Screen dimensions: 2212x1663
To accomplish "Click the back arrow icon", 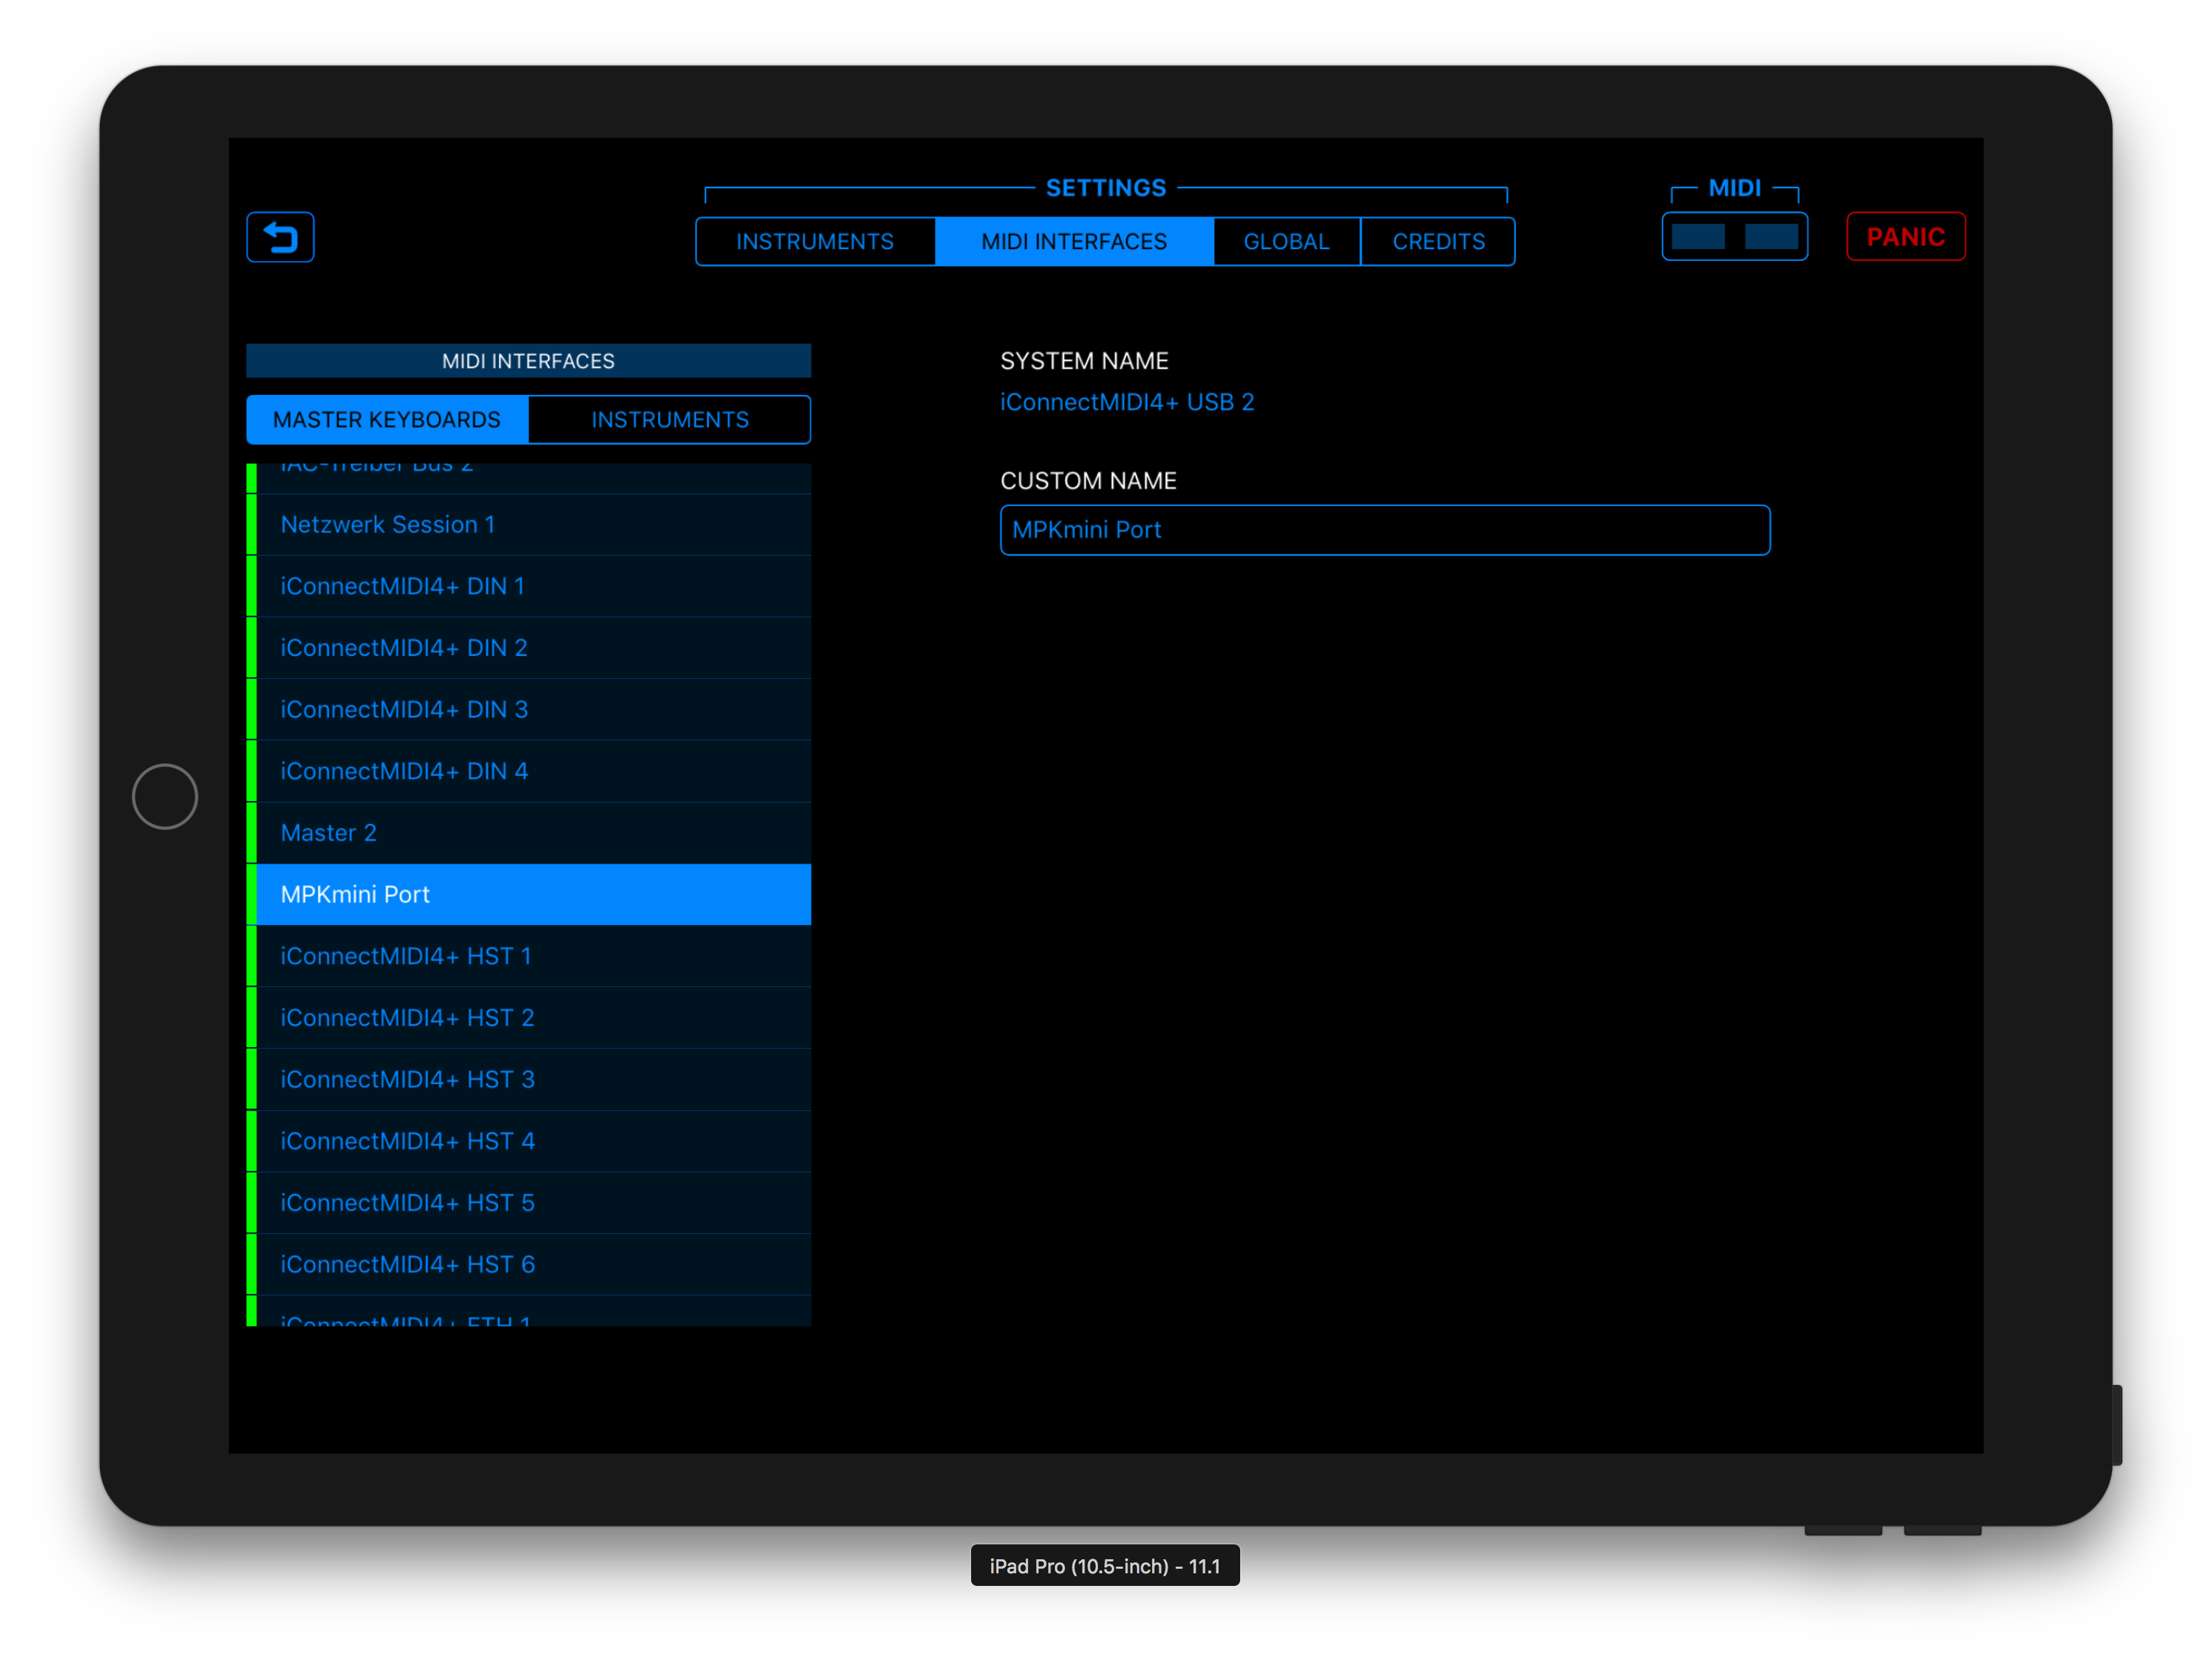I will (280, 237).
